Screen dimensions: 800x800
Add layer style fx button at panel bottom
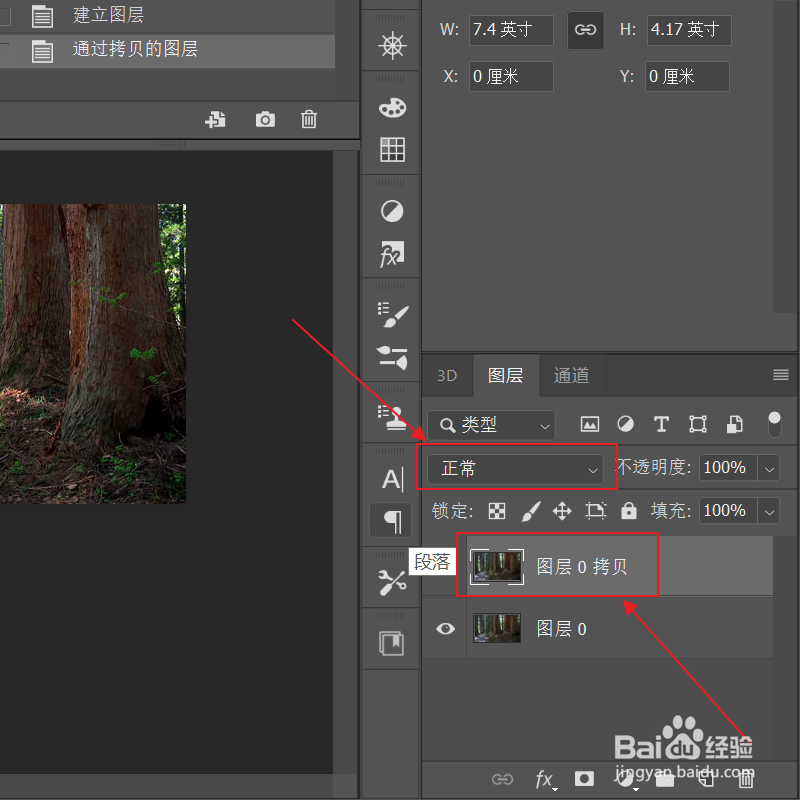pyautogui.click(x=544, y=779)
